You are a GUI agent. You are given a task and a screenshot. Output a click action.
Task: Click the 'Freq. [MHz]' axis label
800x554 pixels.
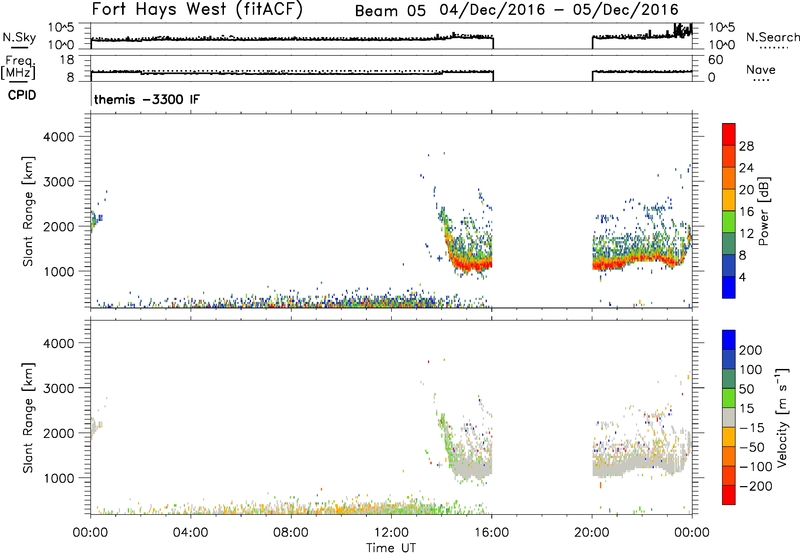18,68
